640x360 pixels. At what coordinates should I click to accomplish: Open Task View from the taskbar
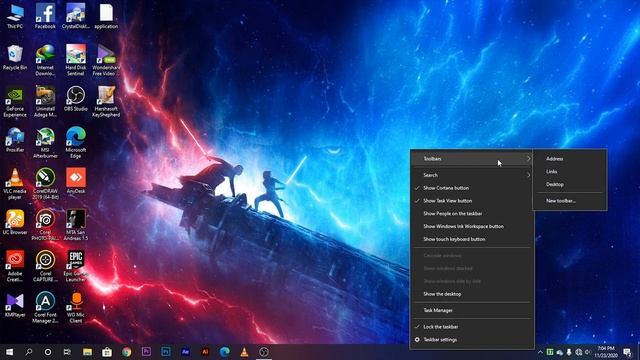coord(67,352)
